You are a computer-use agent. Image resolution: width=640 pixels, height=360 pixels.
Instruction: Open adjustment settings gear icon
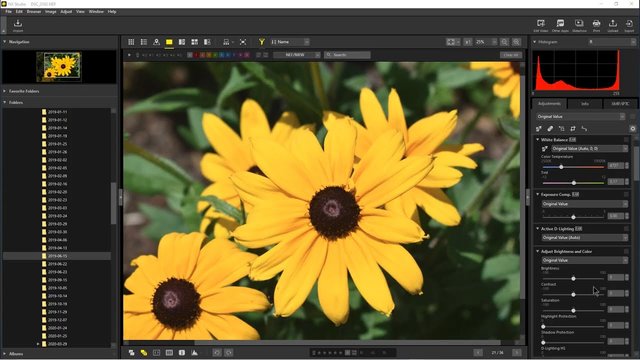point(633,129)
